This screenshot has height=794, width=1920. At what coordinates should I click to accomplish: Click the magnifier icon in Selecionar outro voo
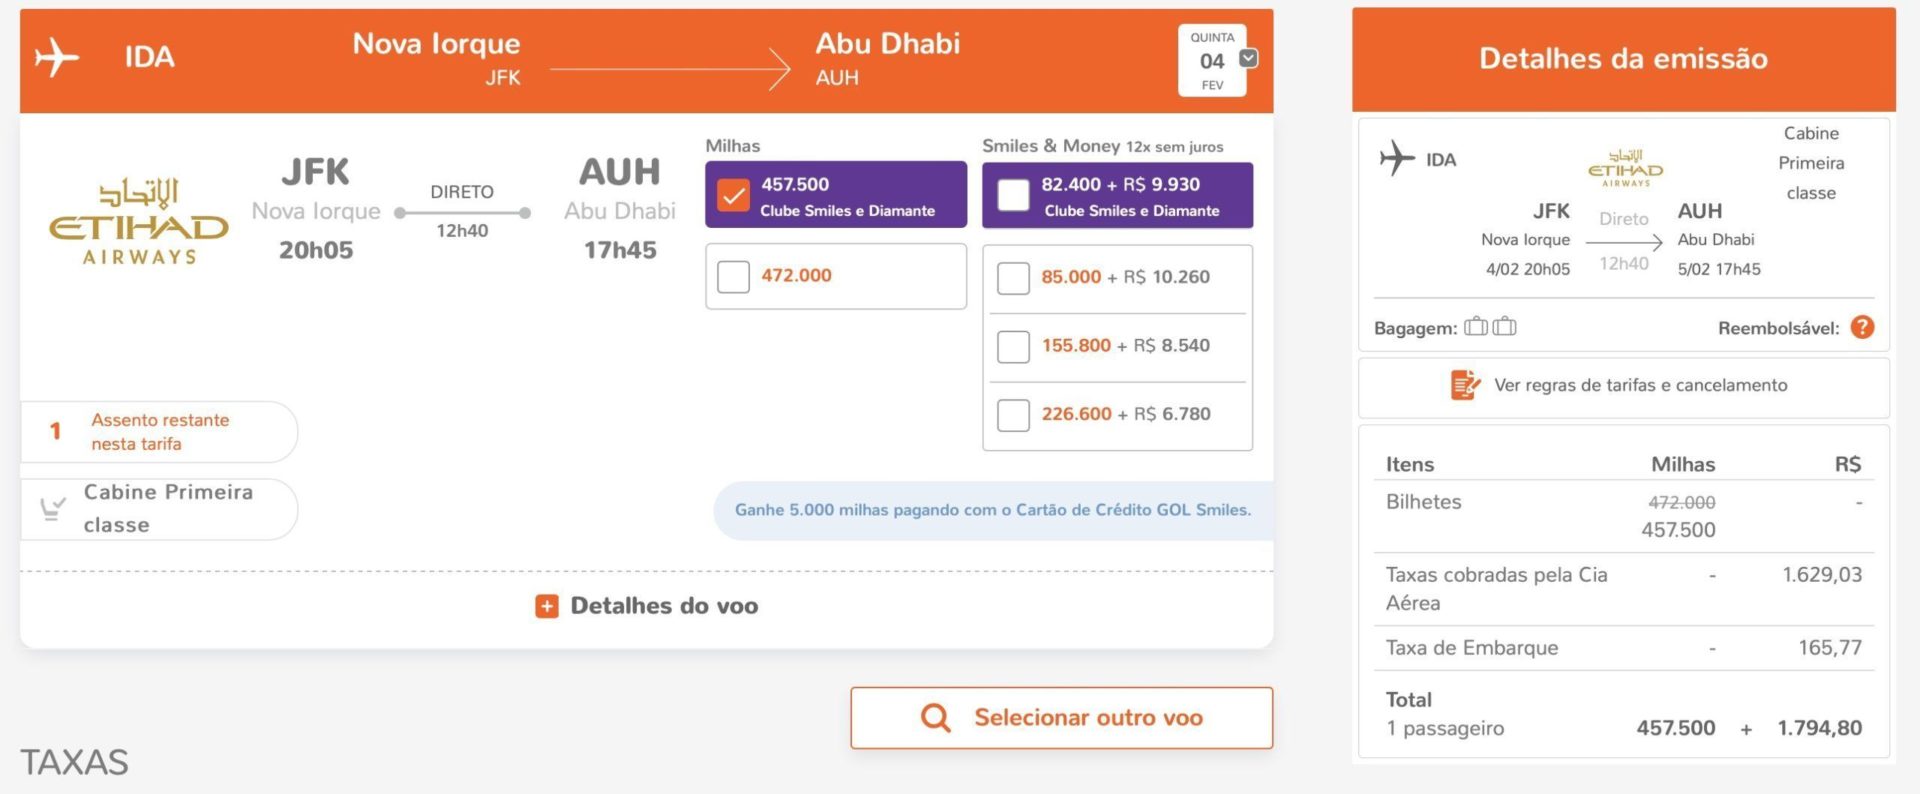pos(936,718)
